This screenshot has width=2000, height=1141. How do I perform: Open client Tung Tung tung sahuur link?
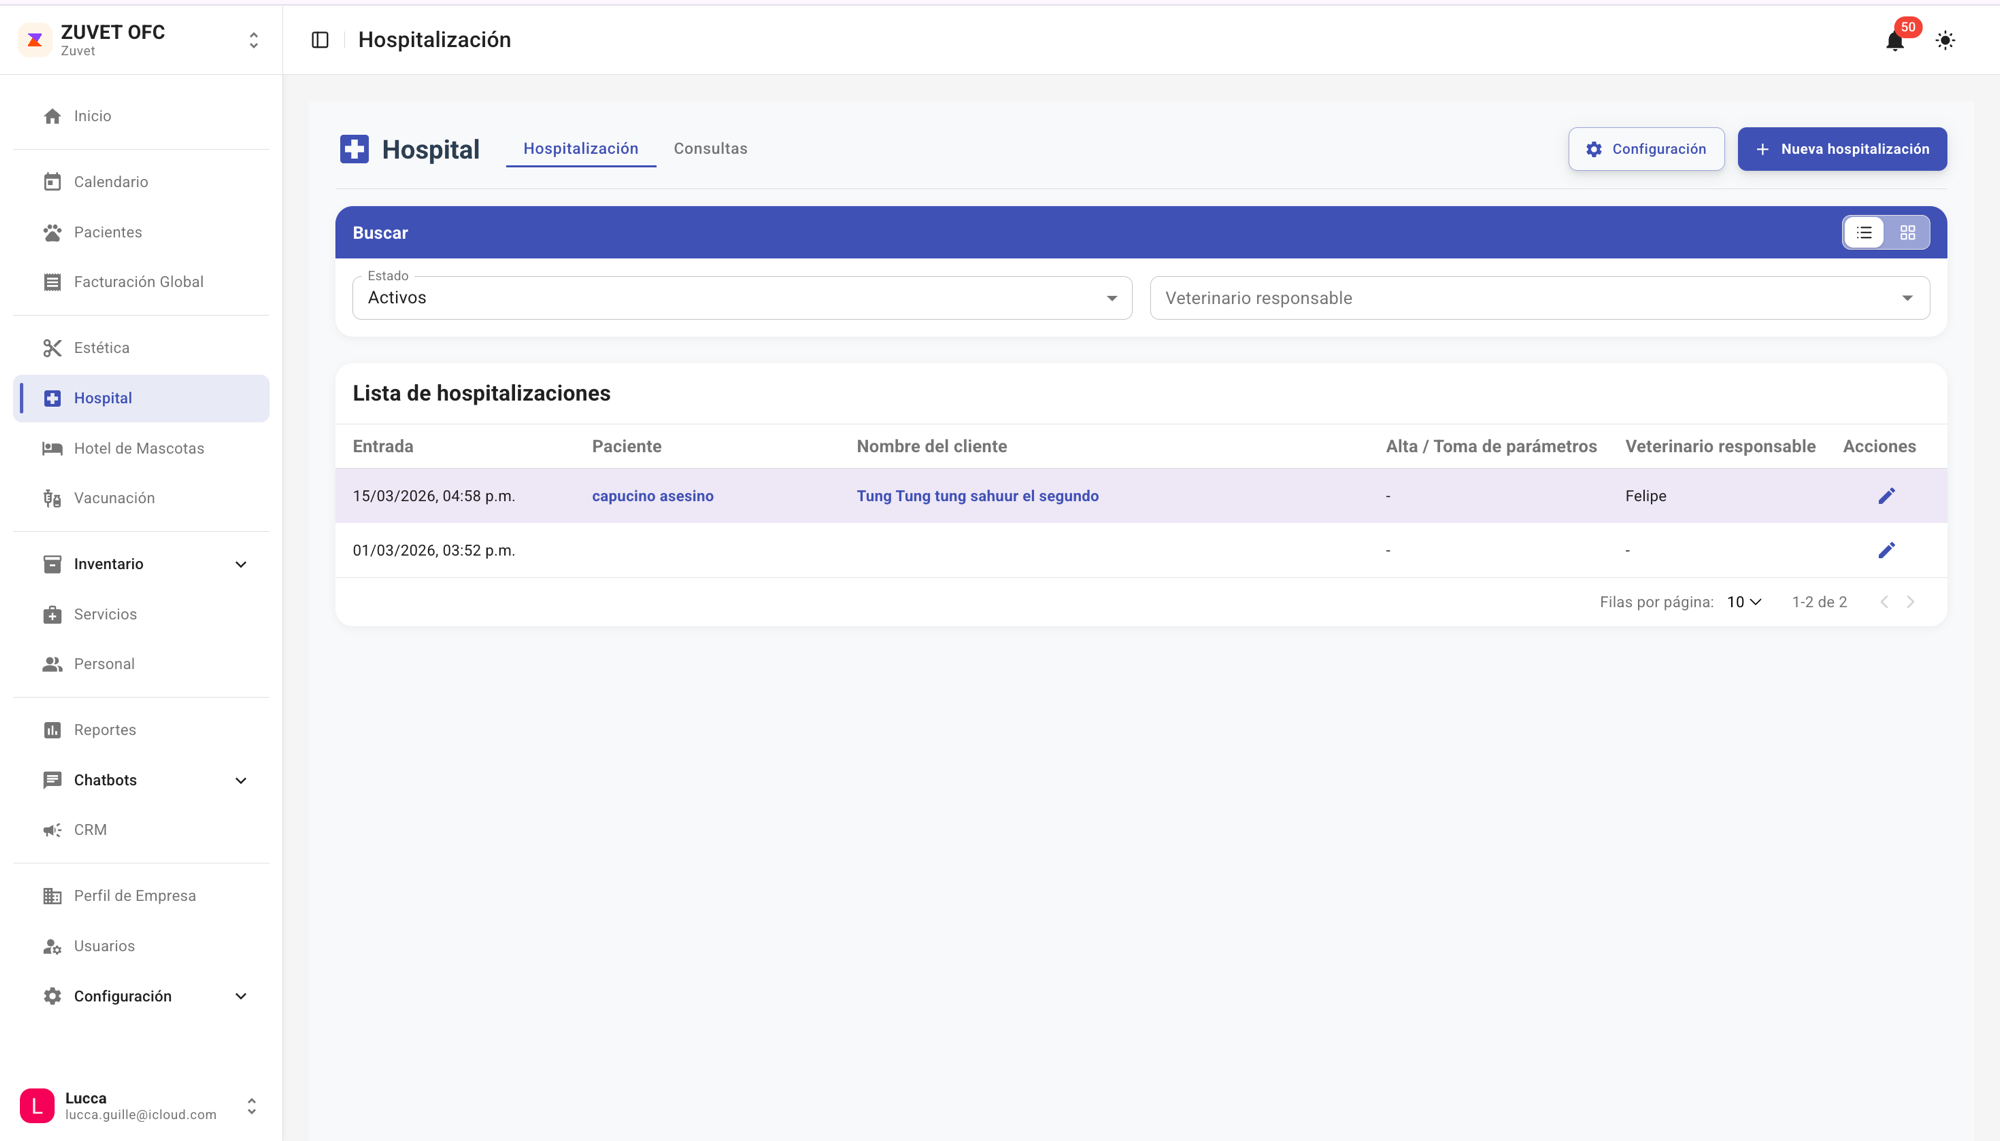point(977,496)
